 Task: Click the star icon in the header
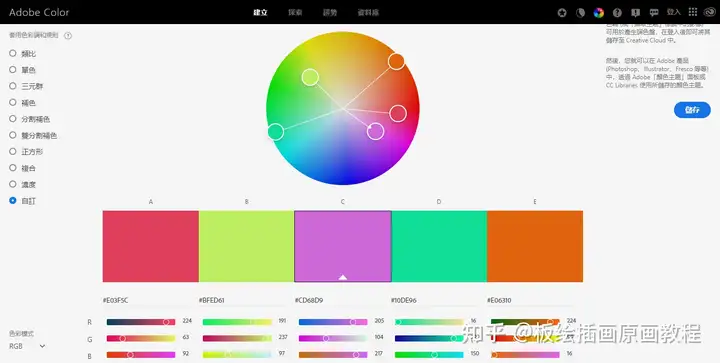[562, 13]
